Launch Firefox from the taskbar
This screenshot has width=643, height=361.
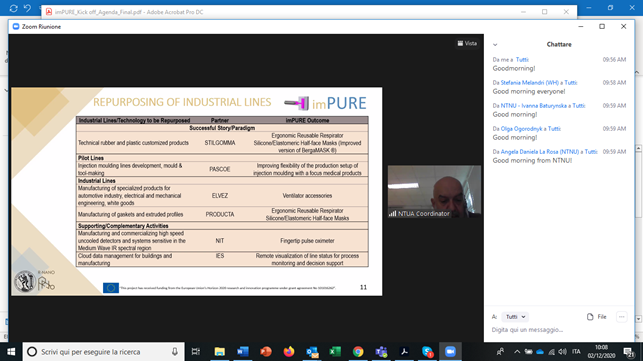289,352
